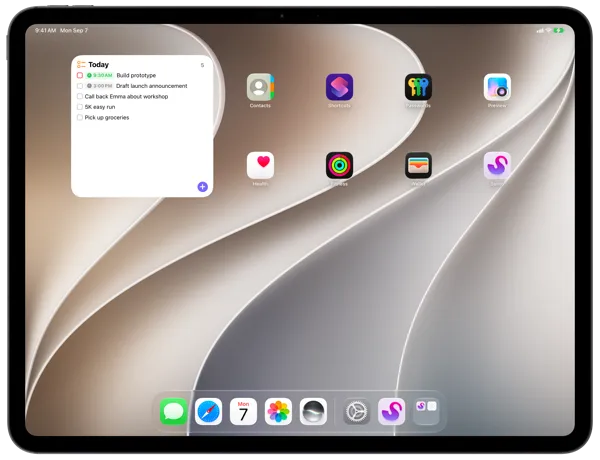Open the Draft launch announcement task text
Screen dimensions: 600x460
(152, 86)
